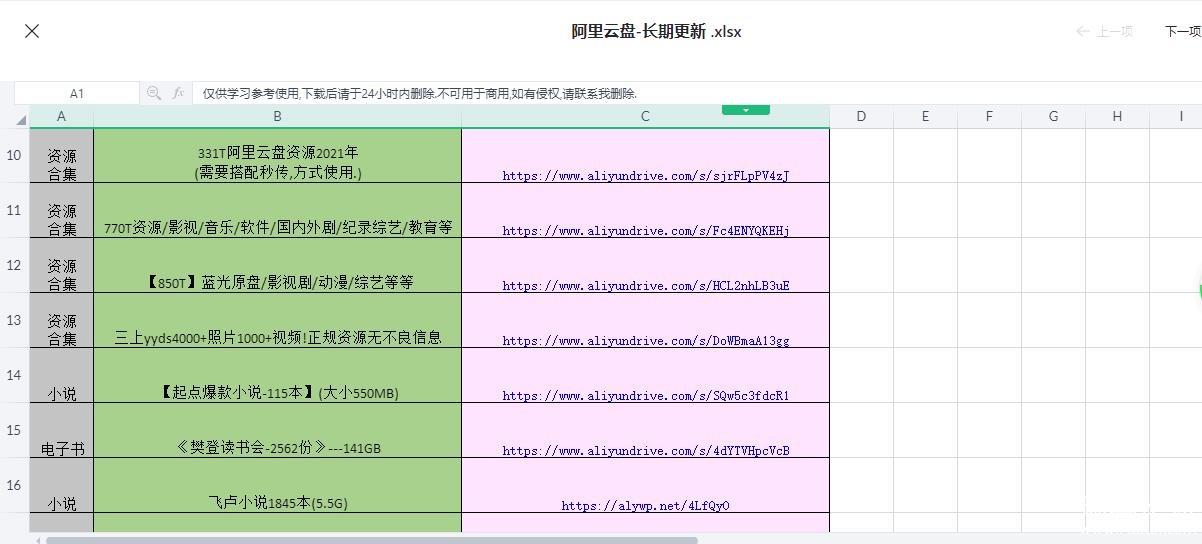The image size is (1202, 544).
Task: Click the formula bar content text
Action: coord(419,93)
